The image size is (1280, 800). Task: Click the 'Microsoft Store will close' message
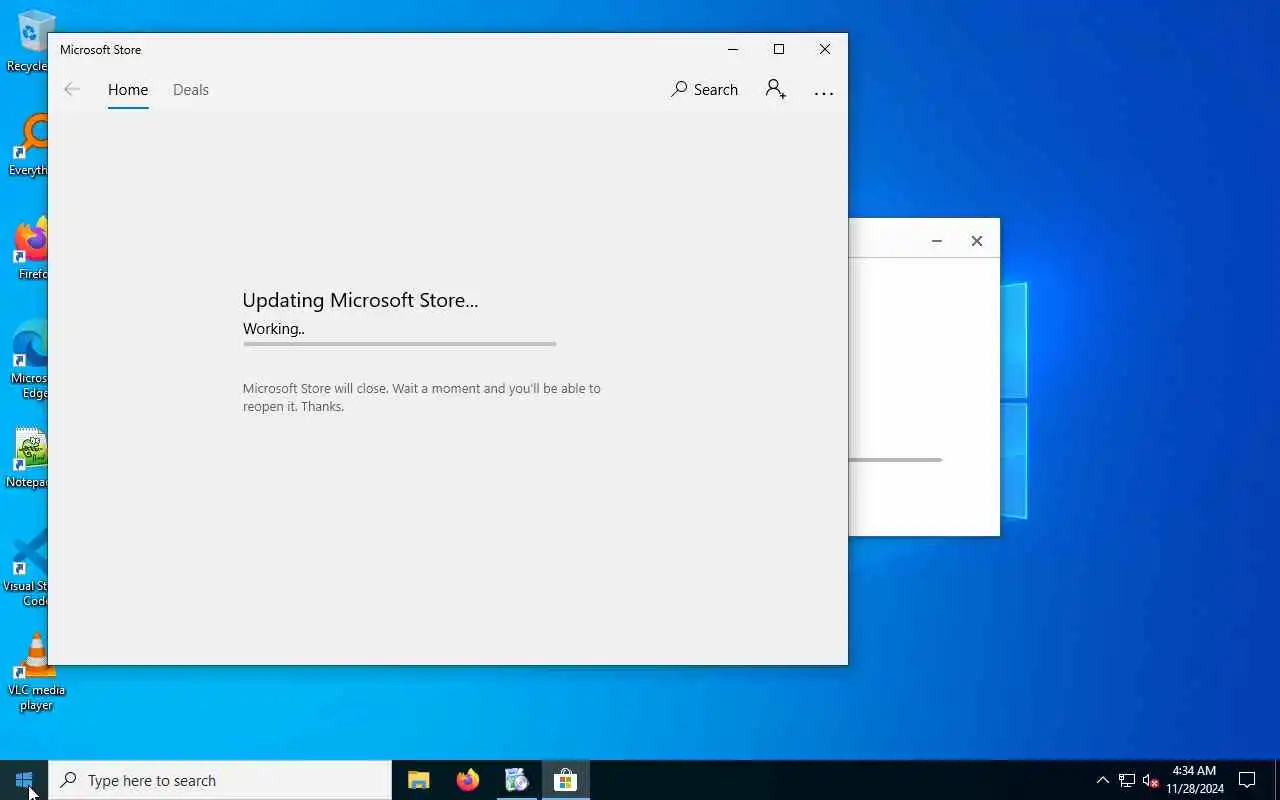coord(421,397)
